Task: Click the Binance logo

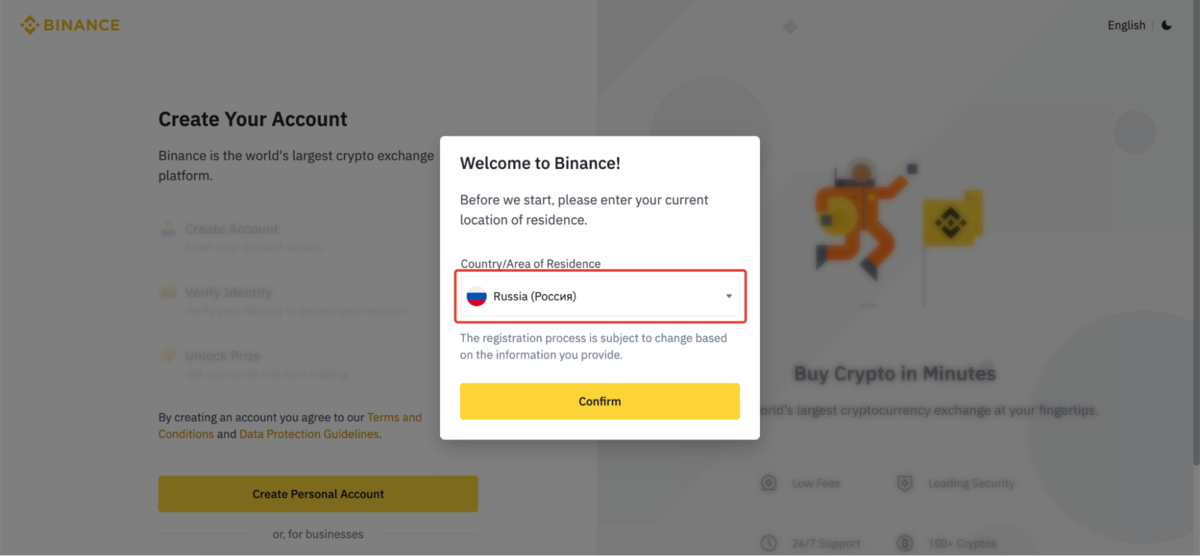Action: coord(70,25)
